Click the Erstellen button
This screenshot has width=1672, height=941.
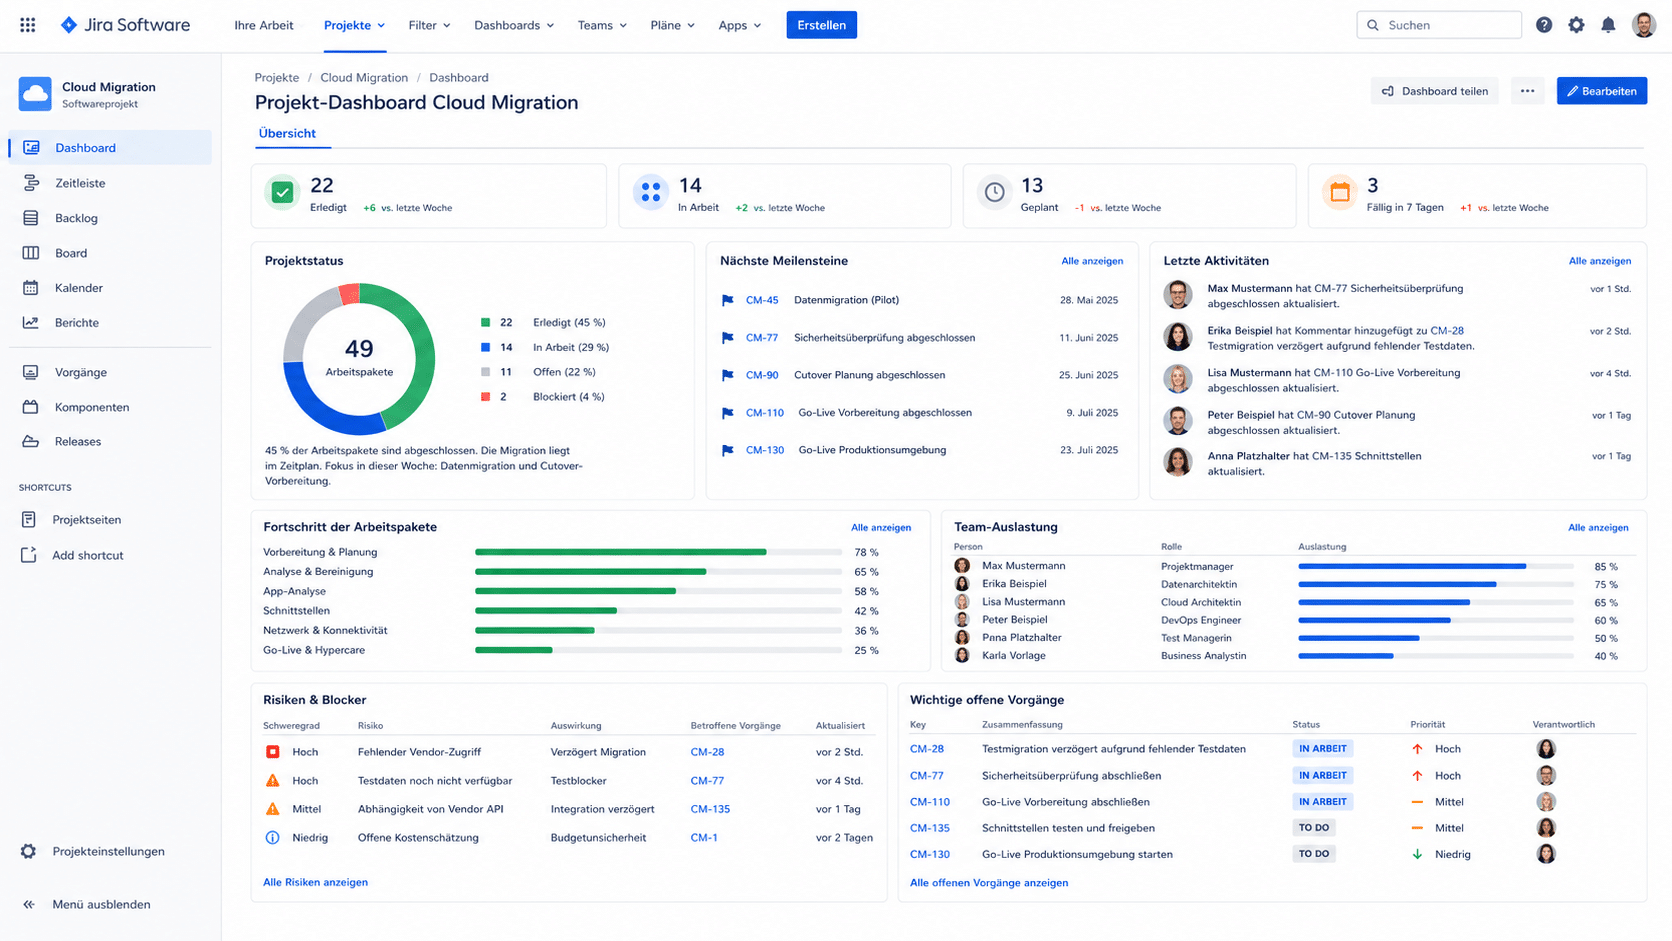(x=822, y=25)
